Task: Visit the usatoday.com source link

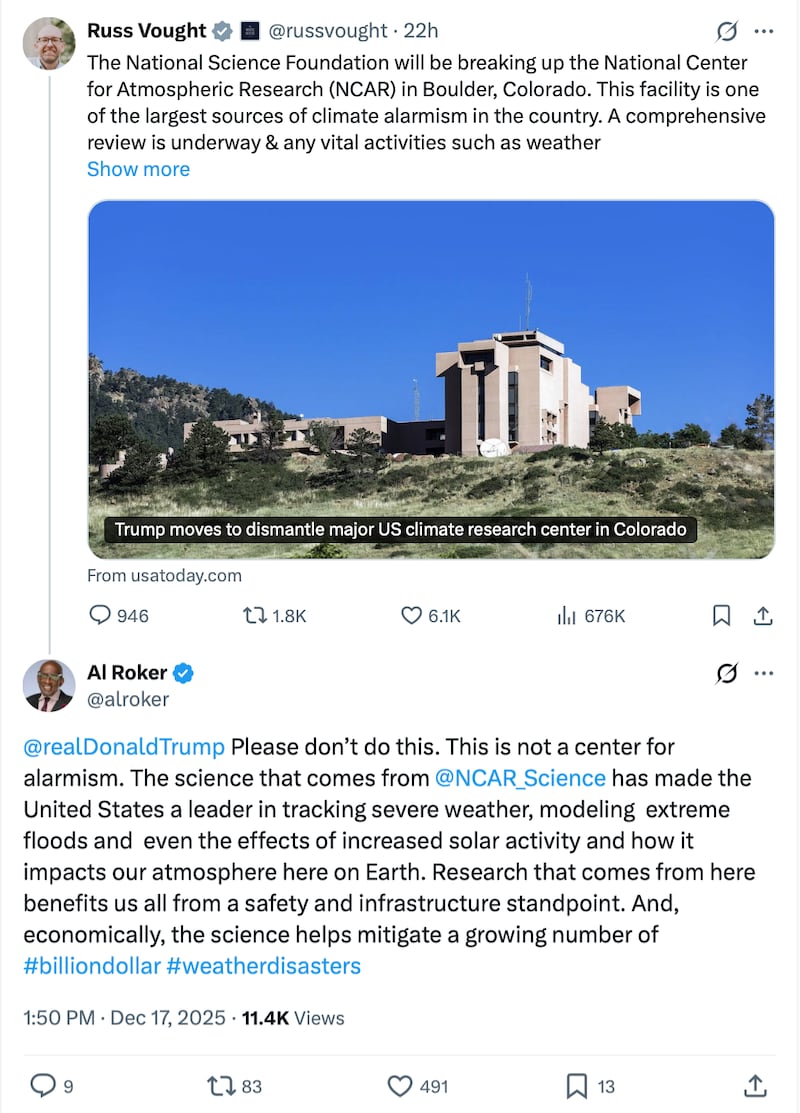Action: (x=163, y=575)
